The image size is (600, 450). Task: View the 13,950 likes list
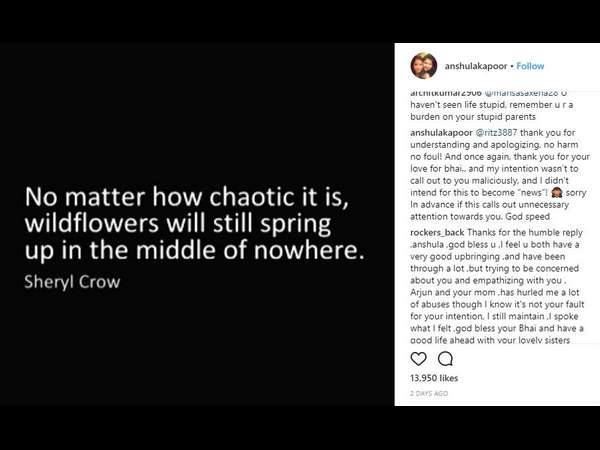tap(434, 379)
